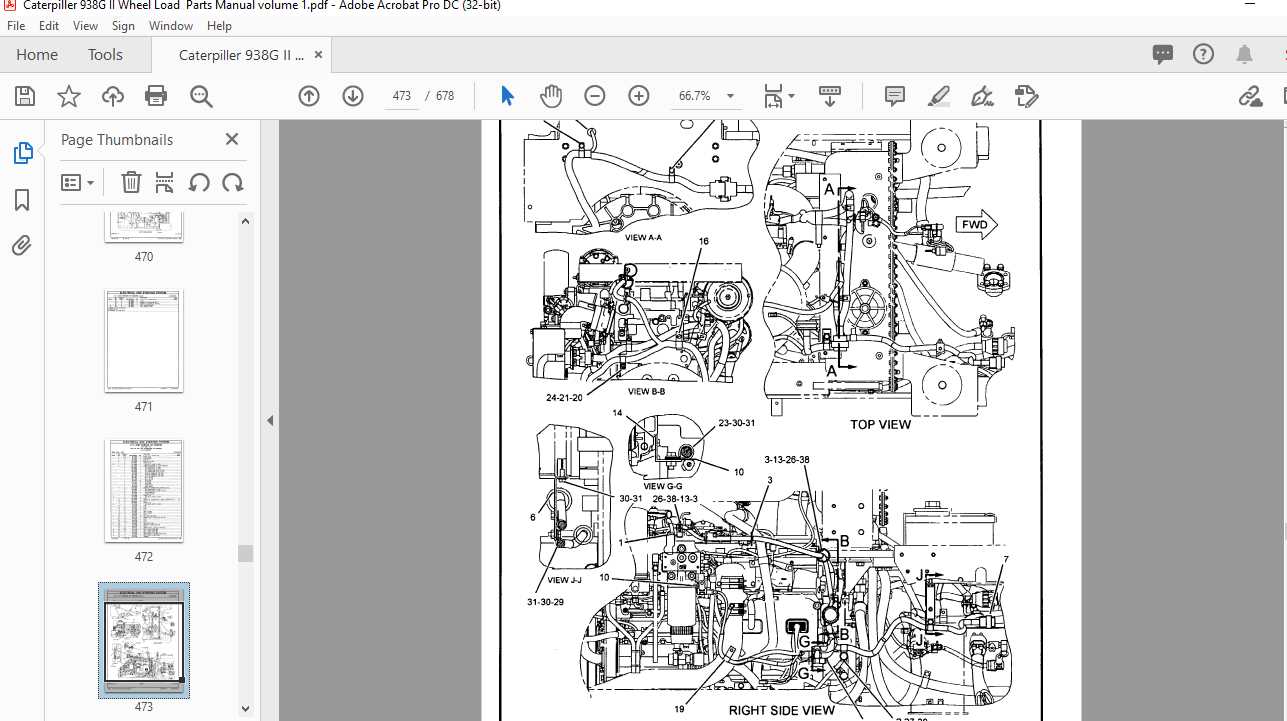Print the document with the printer icon
This screenshot has height=721, width=1287.
156,96
